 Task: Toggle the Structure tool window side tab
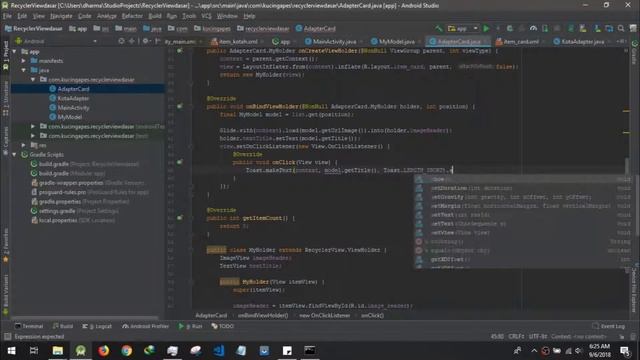tap(6, 97)
